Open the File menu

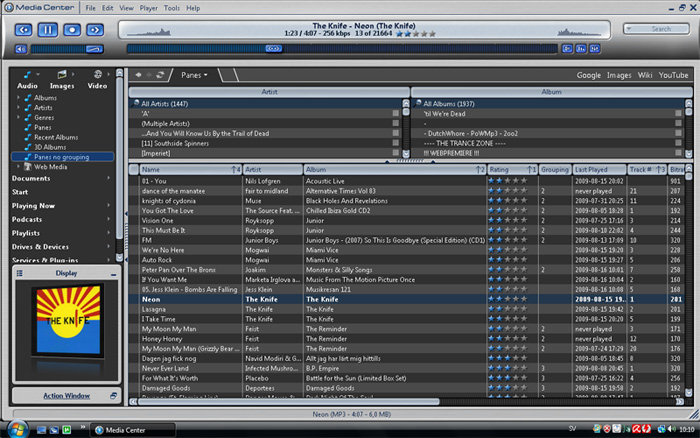[x=90, y=8]
